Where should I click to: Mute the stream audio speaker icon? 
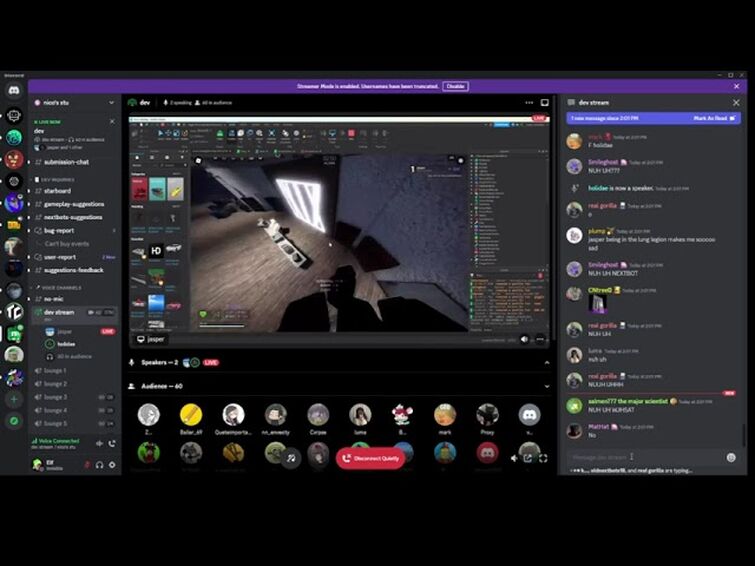525,340
